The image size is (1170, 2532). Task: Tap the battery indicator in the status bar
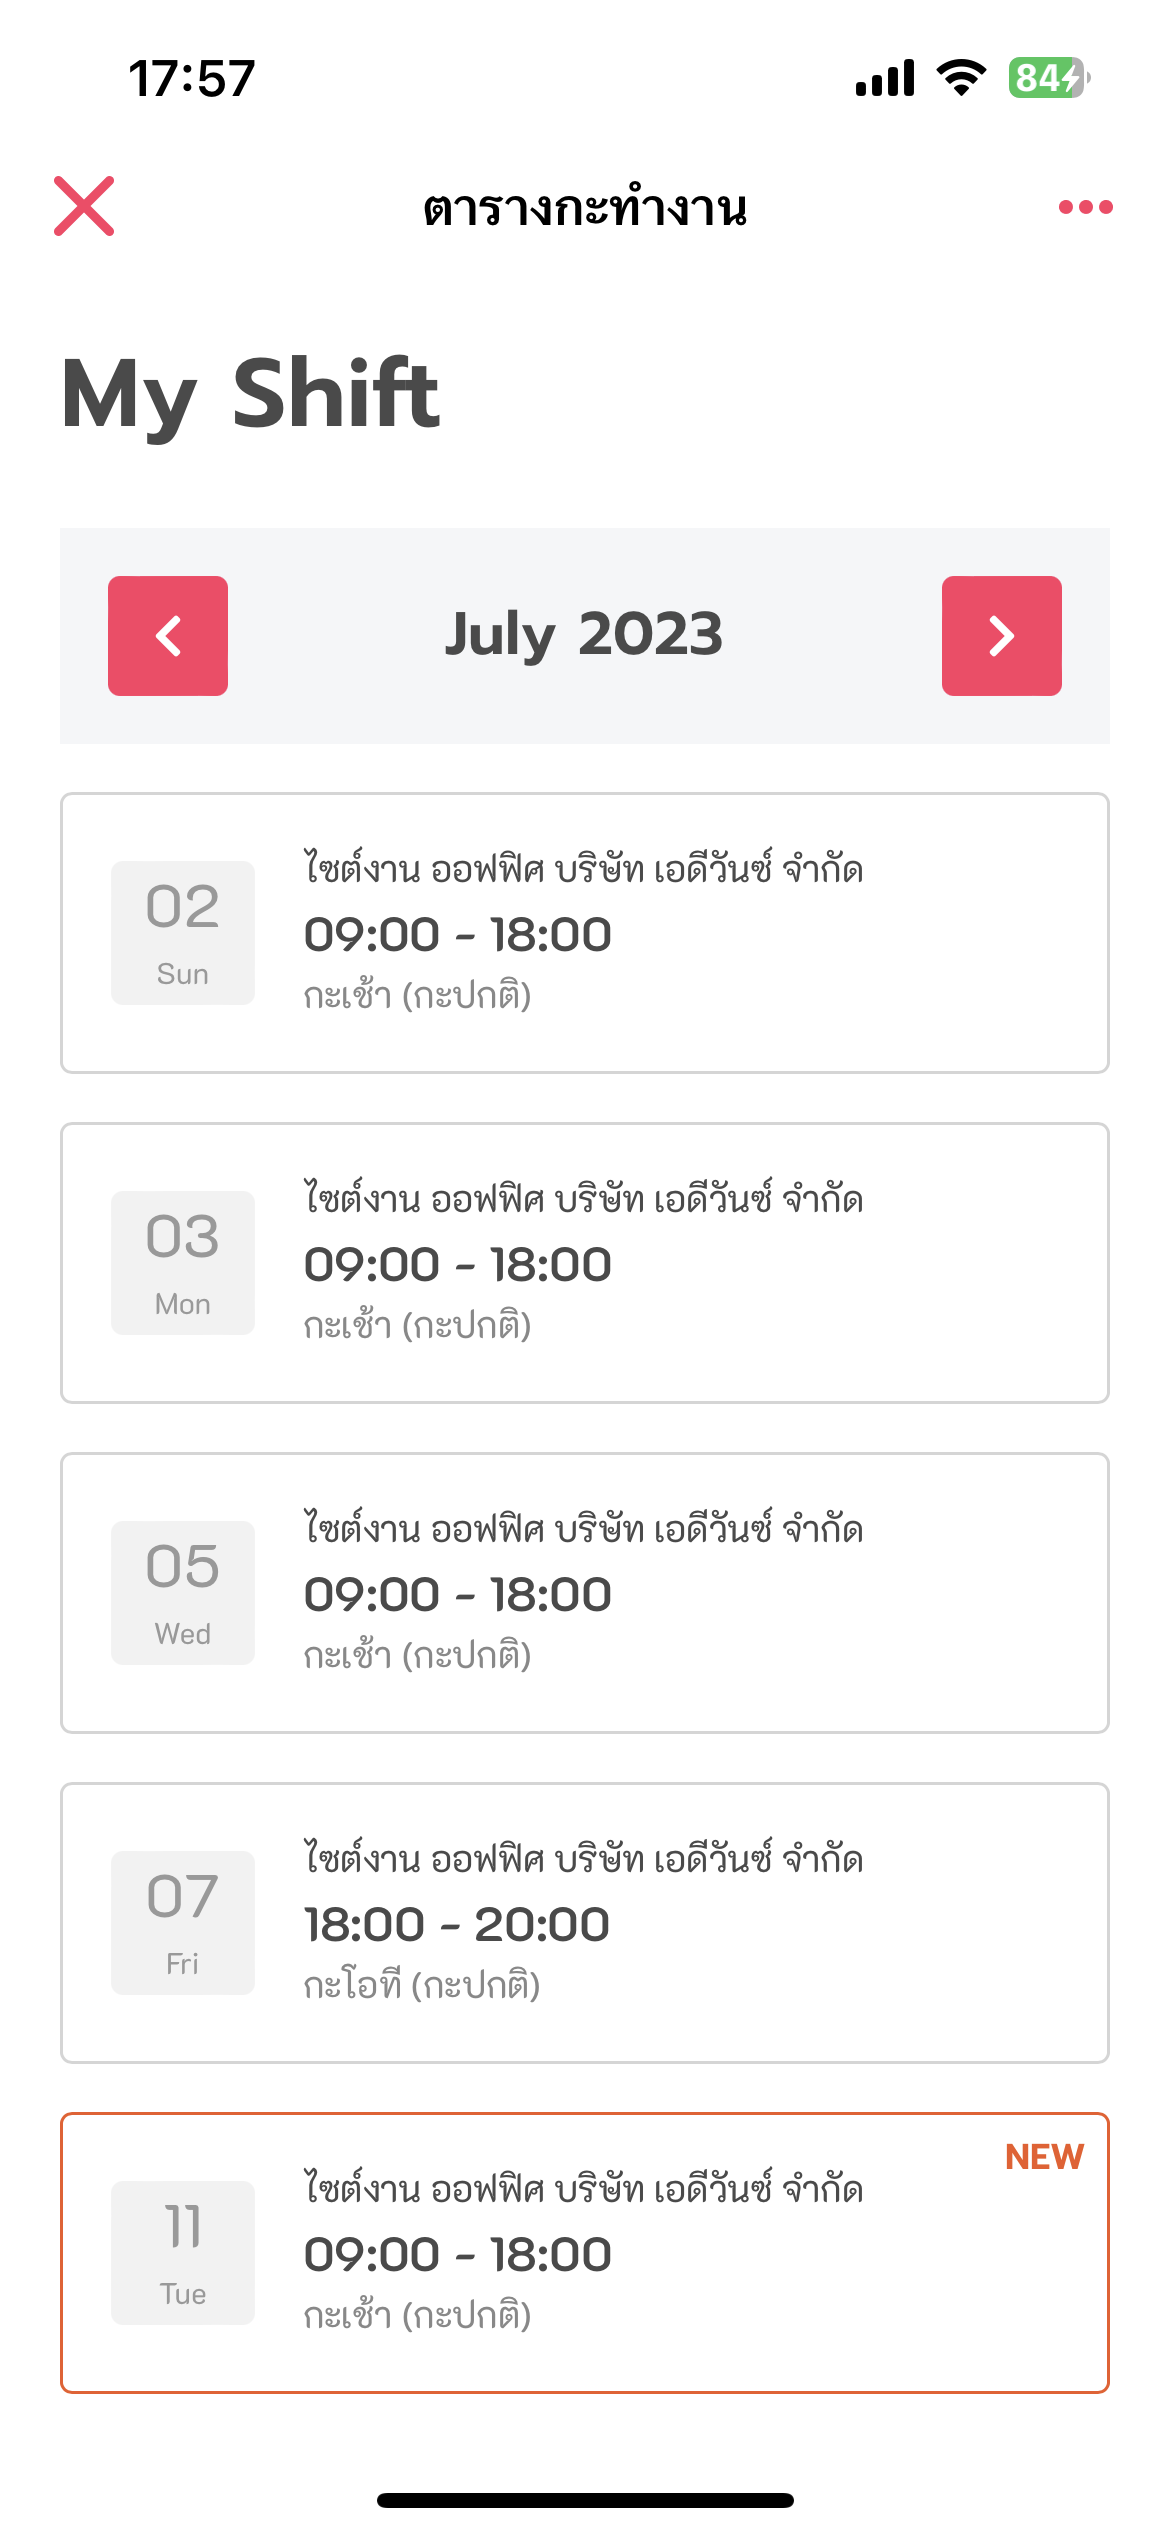tap(1049, 77)
